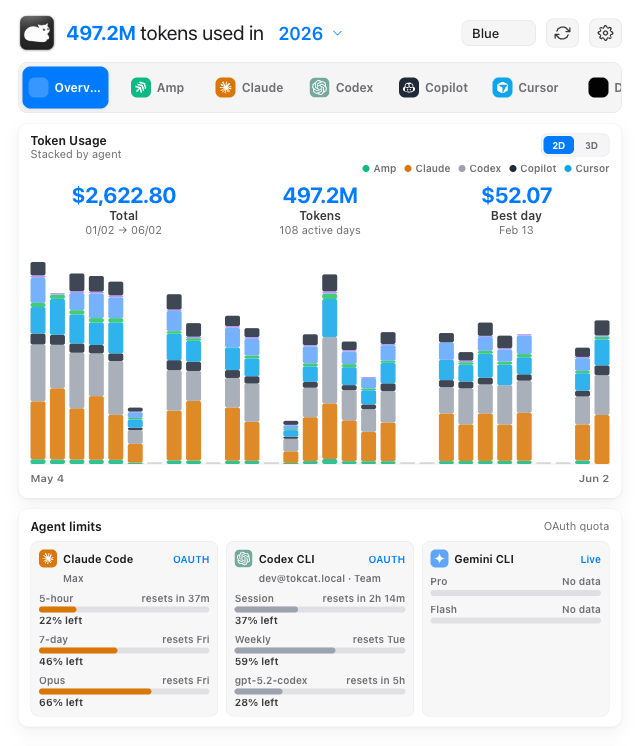Open the 2026 year dropdown

tap(310, 33)
